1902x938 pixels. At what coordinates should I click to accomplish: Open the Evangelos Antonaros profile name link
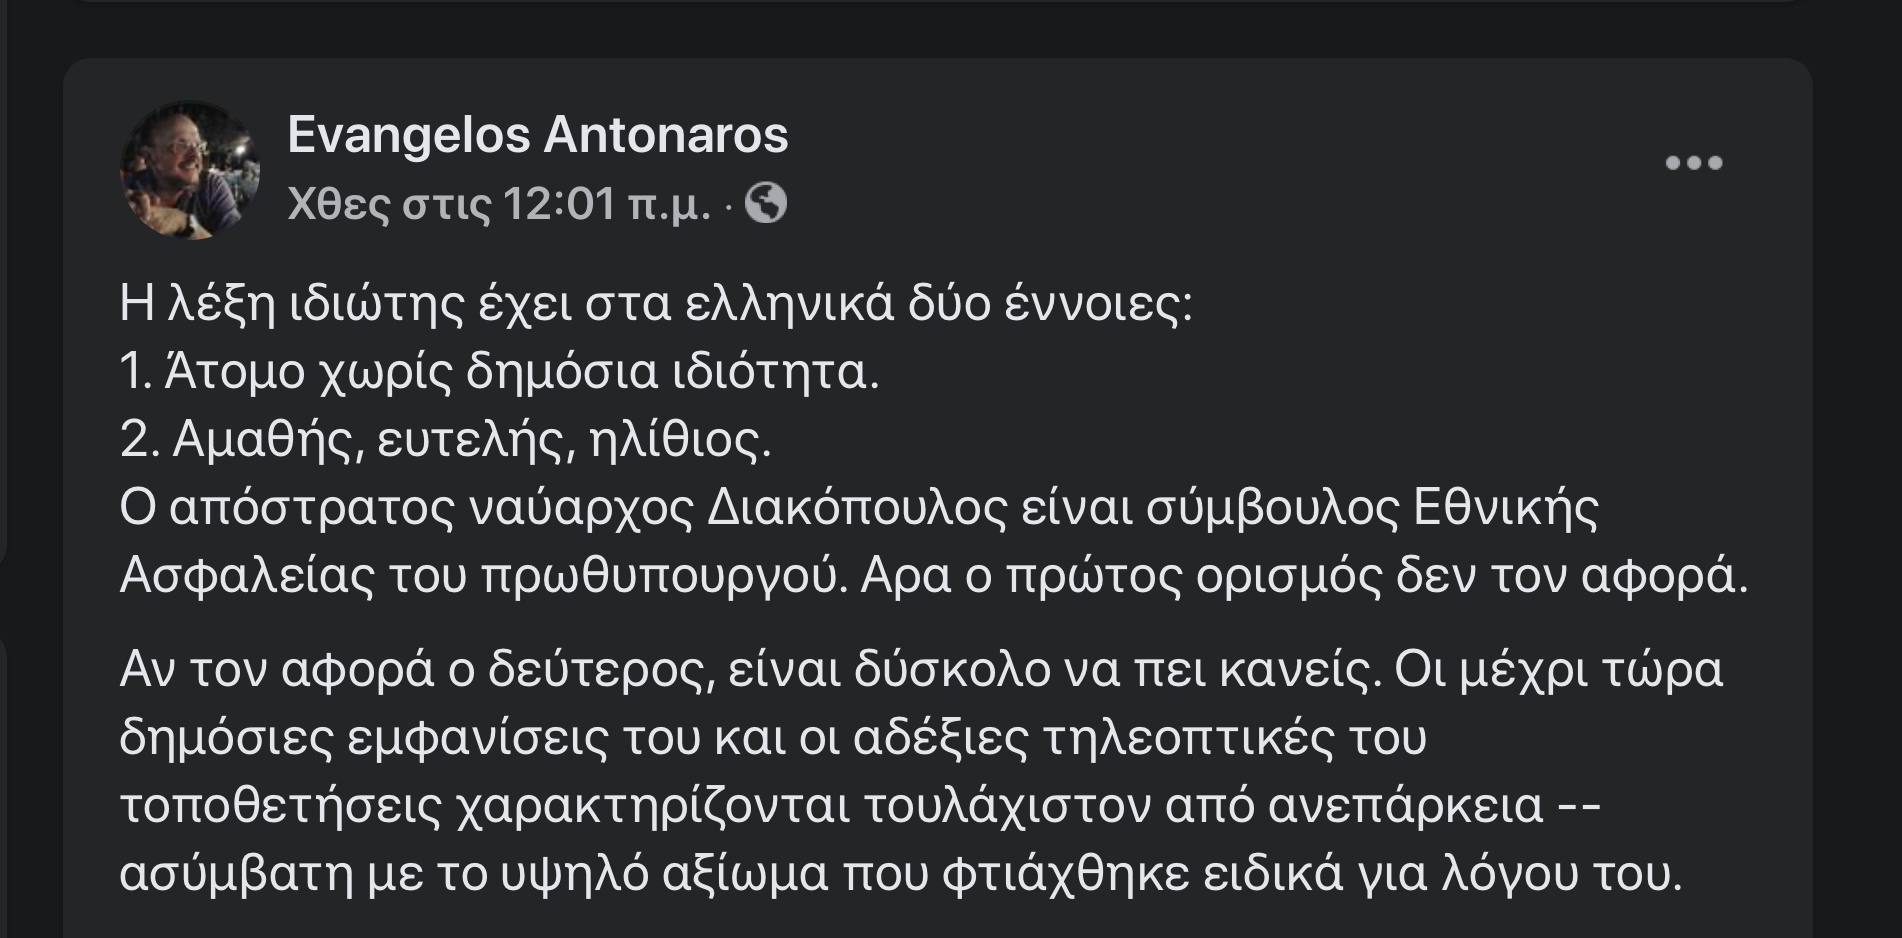tap(537, 135)
